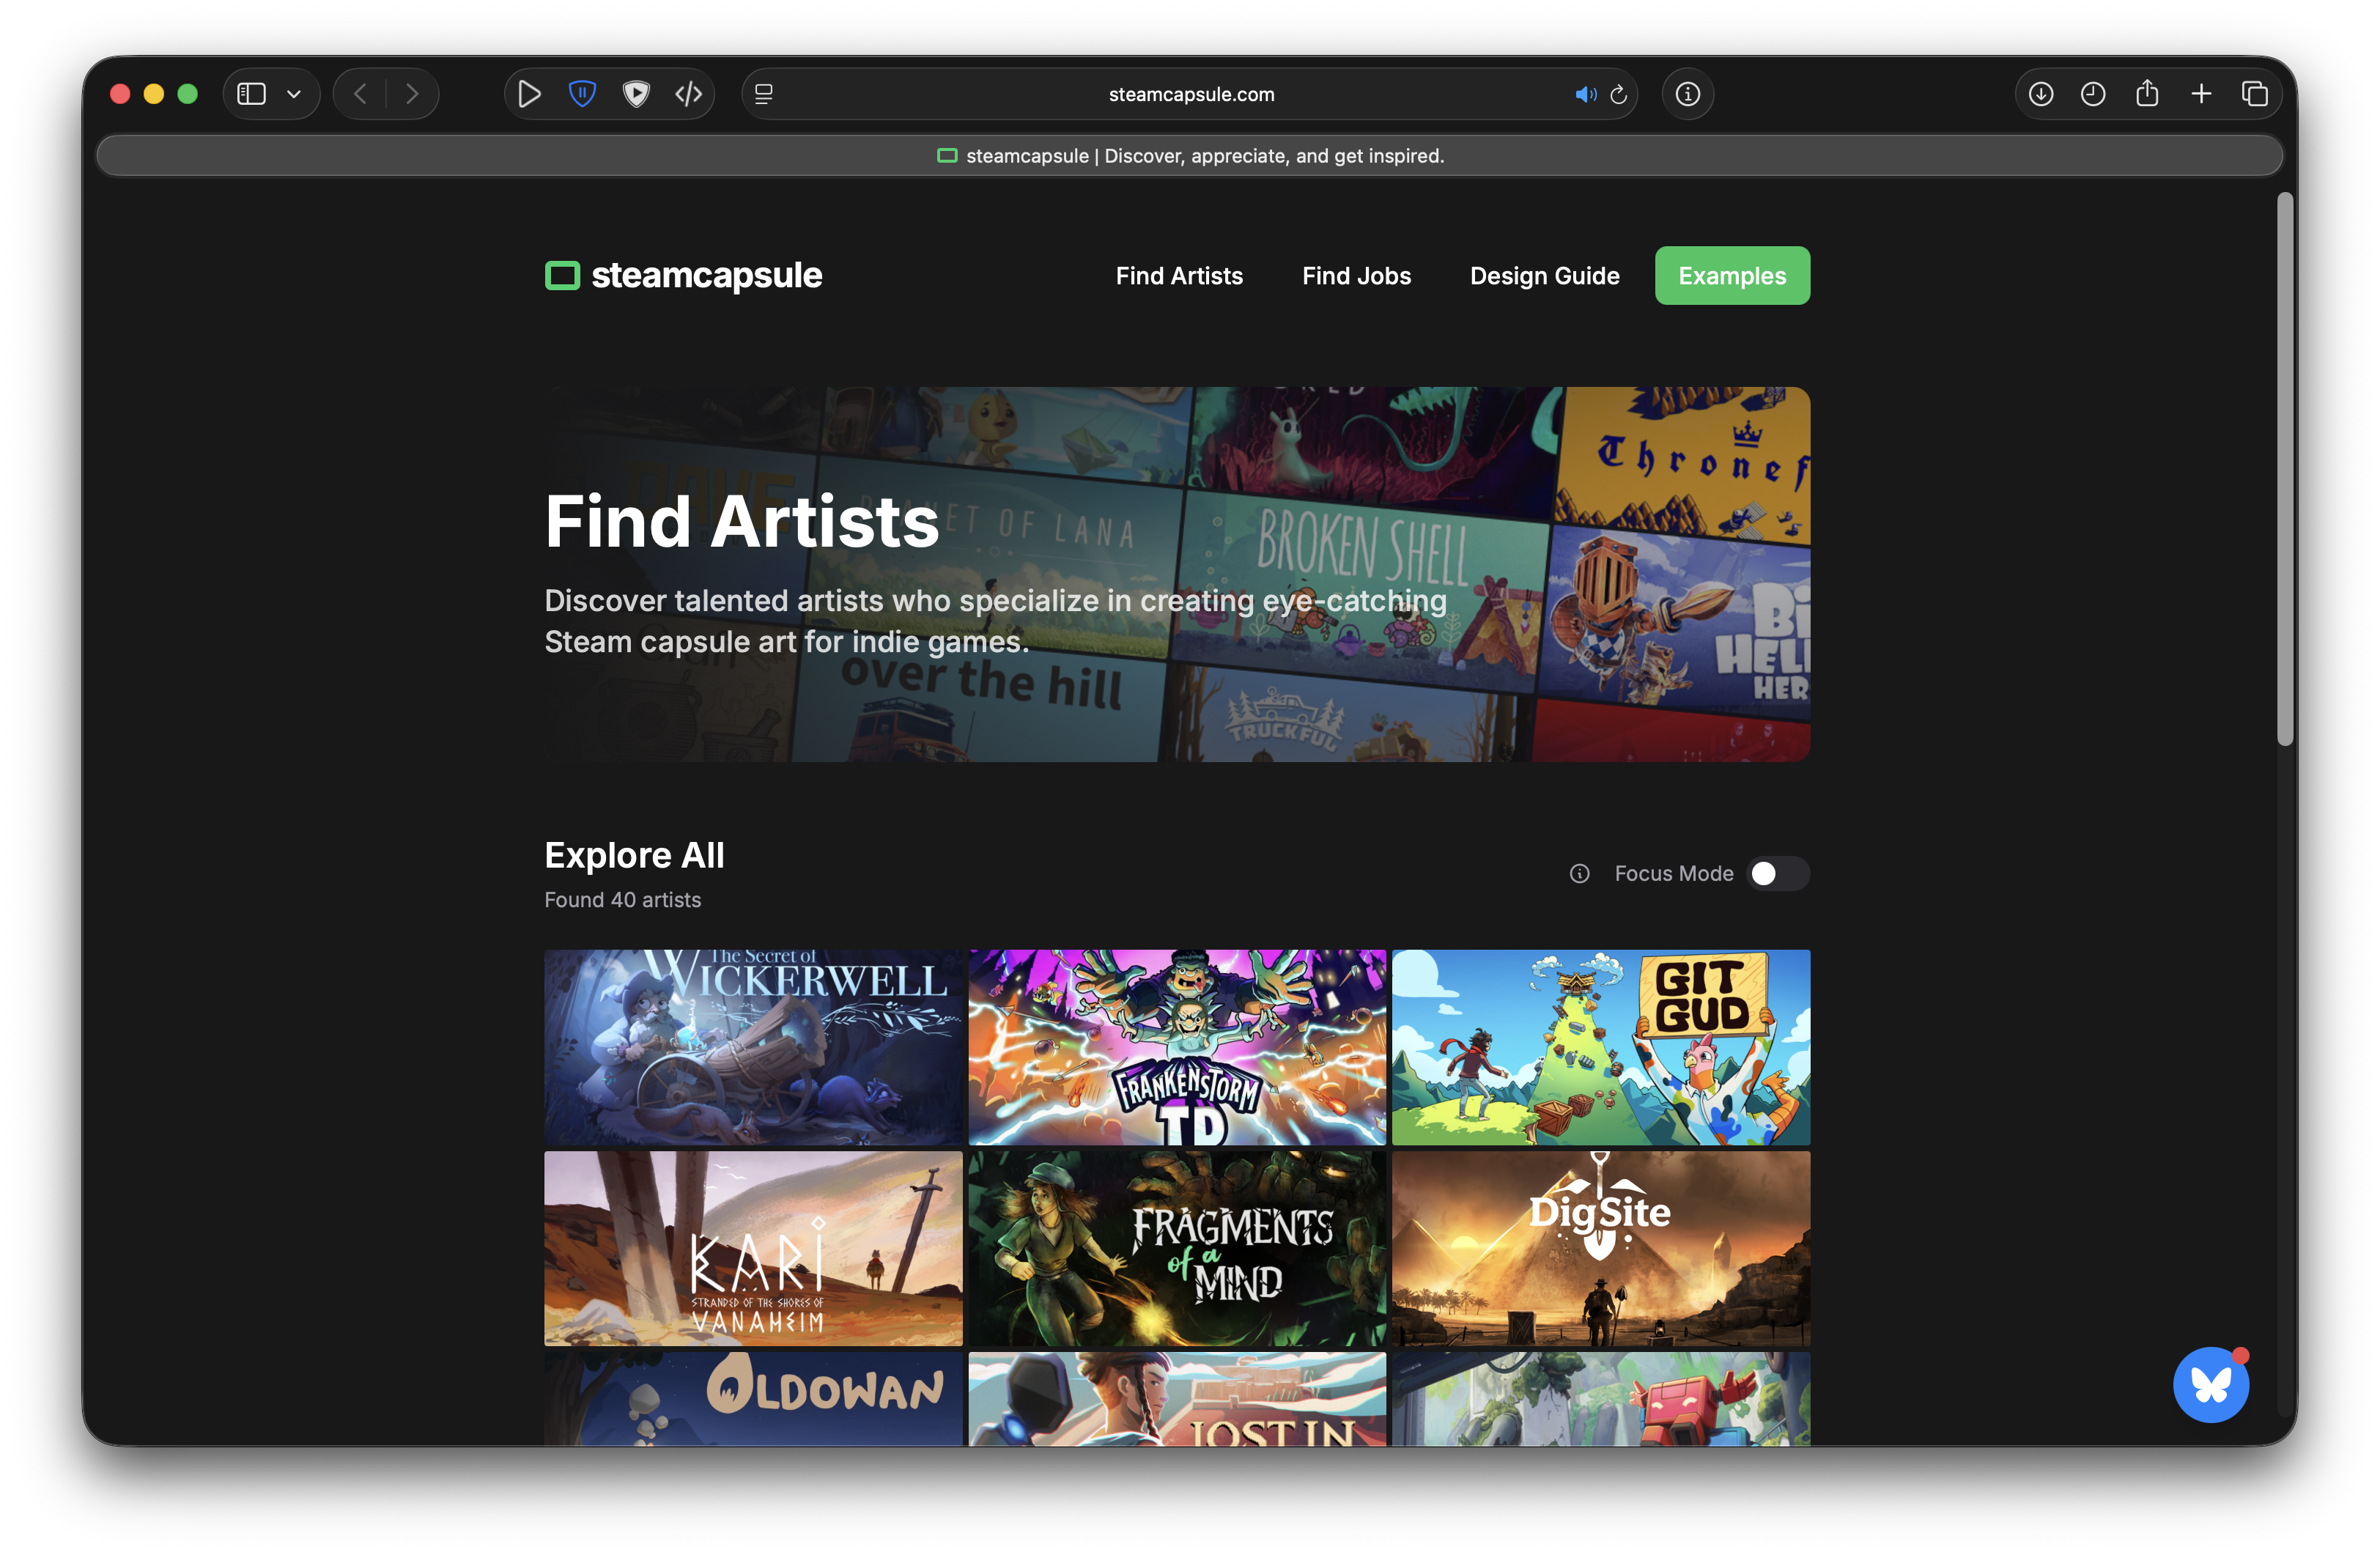Open a new tab with plus icon
The width and height of the screenshot is (2380, 1555).
[2201, 94]
